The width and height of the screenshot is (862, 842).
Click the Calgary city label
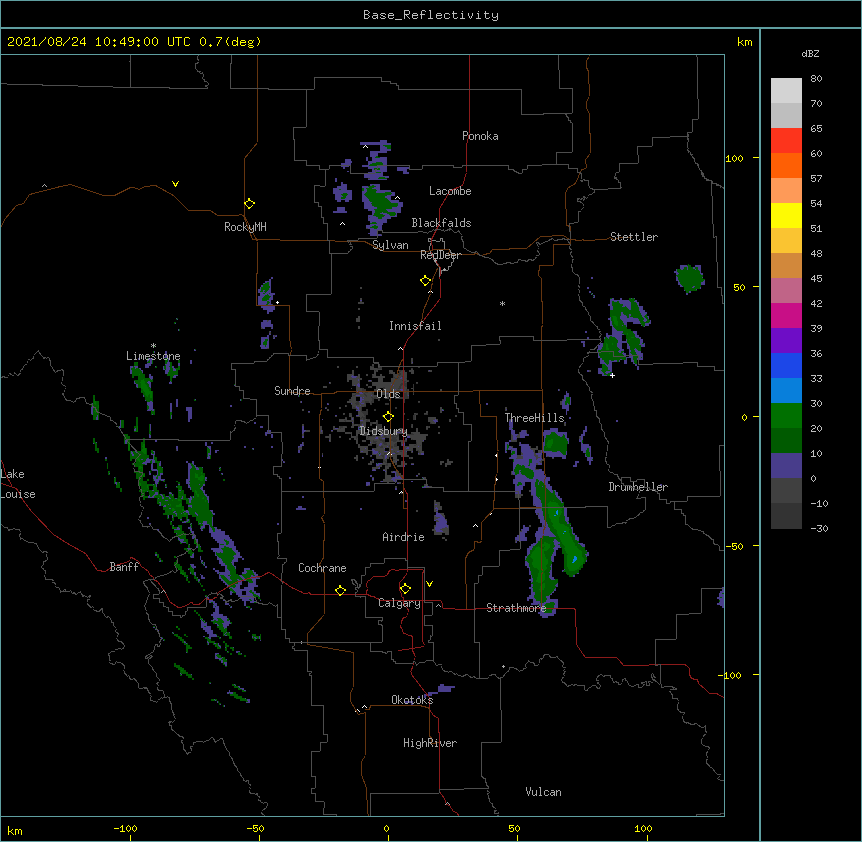click(399, 603)
